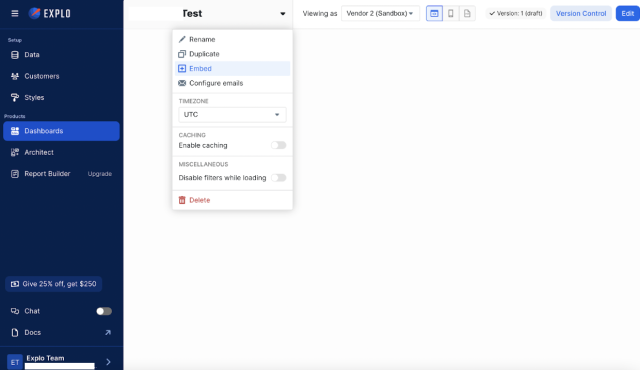Choose Embed from the menu
Screen dimensions: 640x370
coord(232,69)
